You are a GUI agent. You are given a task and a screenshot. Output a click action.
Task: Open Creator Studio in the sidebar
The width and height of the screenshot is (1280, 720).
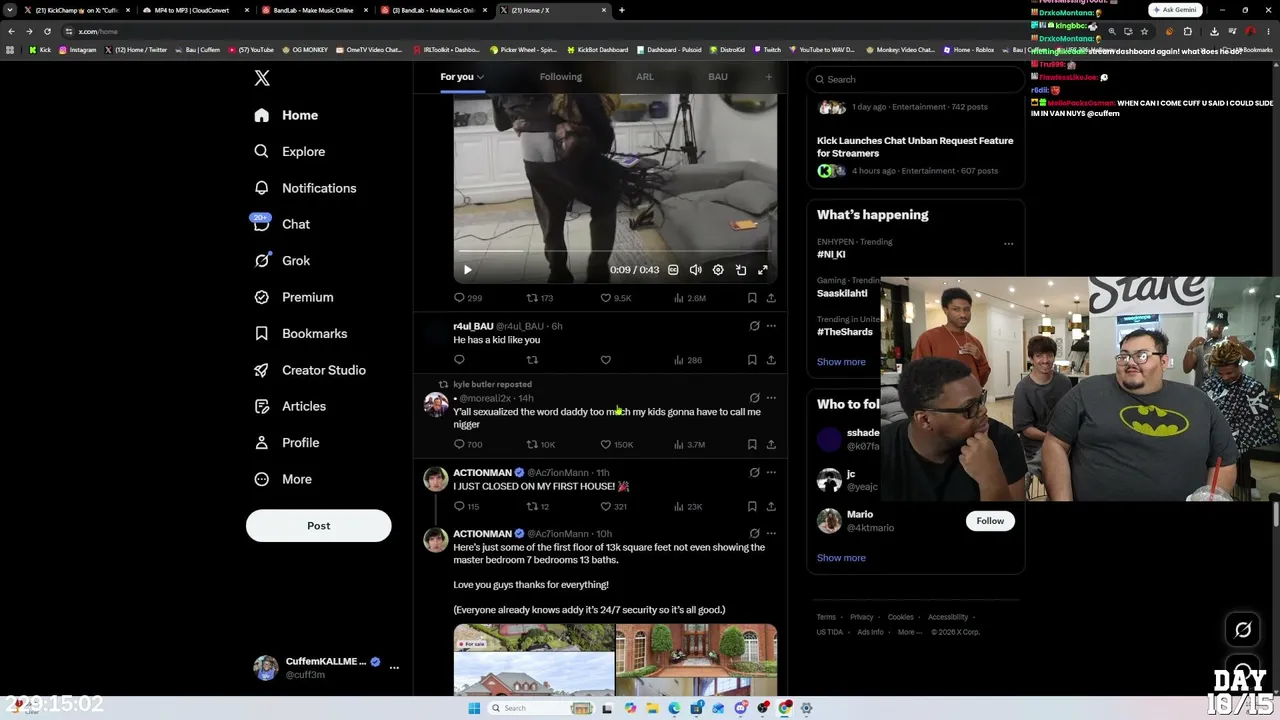tap(309, 370)
